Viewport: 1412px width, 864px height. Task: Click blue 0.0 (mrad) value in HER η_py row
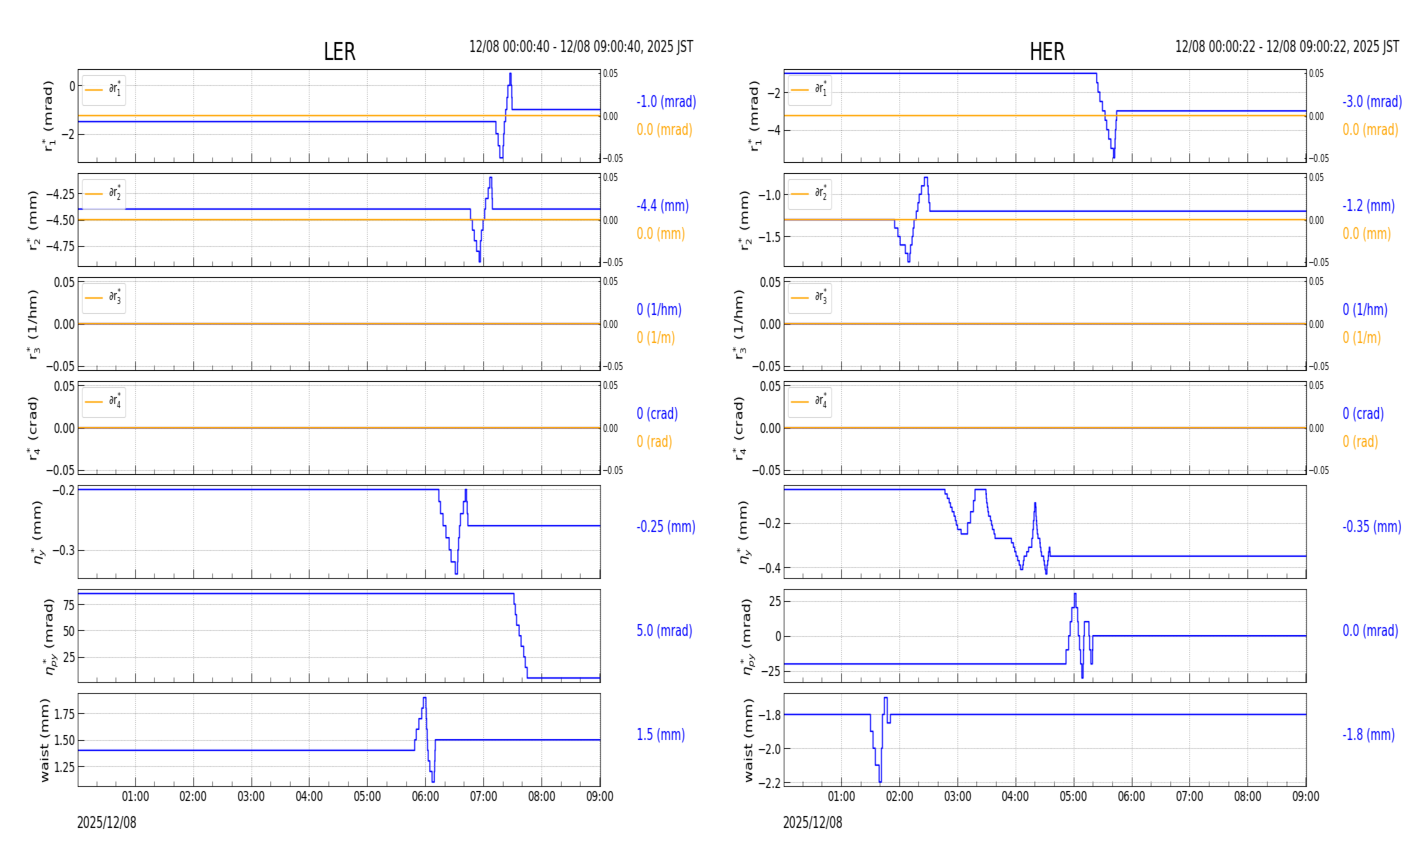pos(1370,631)
